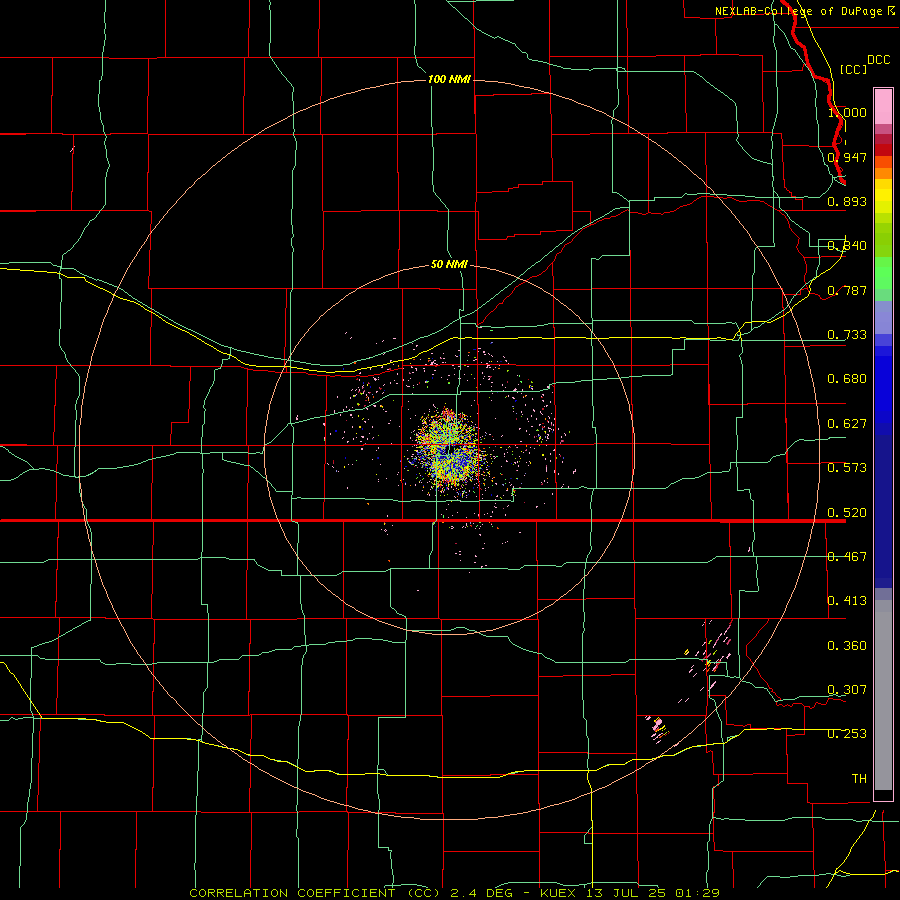Click the DCC label above the color scale

[x=878, y=60]
